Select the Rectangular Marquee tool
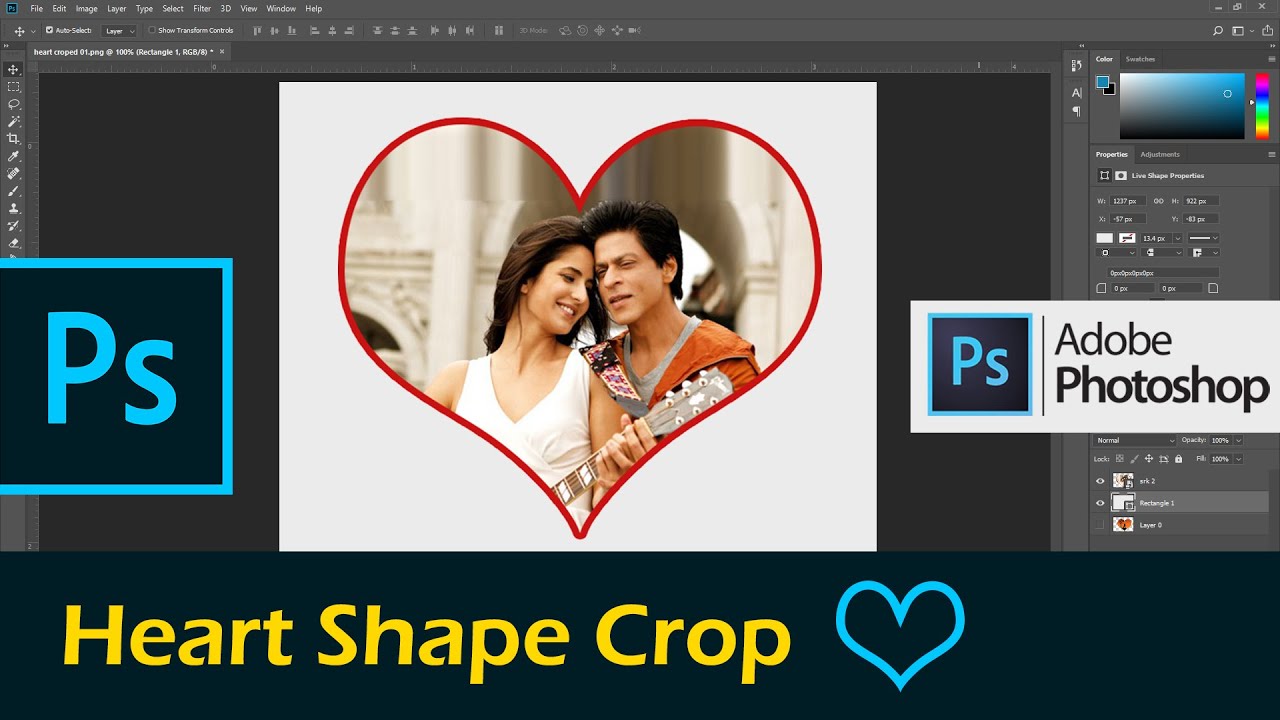Screen dimensions: 1280x720 pos(13,87)
